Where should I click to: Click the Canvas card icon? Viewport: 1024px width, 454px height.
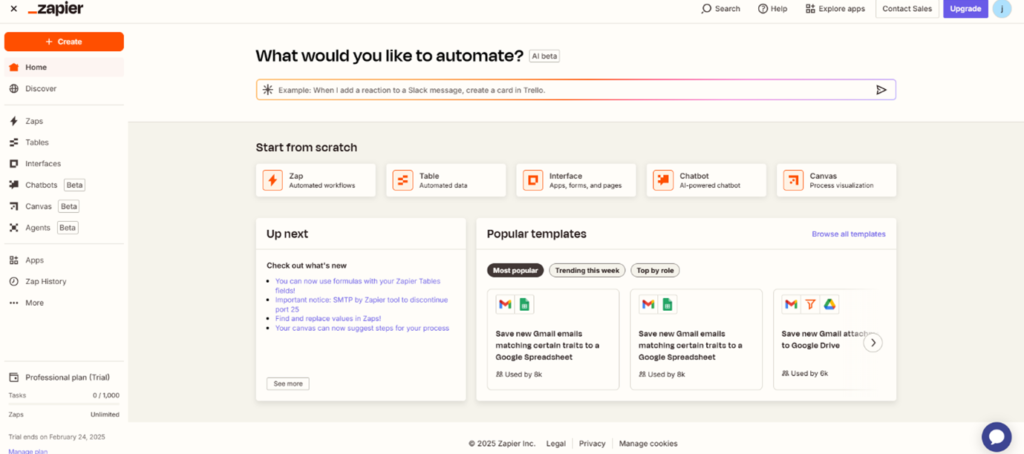(x=793, y=180)
